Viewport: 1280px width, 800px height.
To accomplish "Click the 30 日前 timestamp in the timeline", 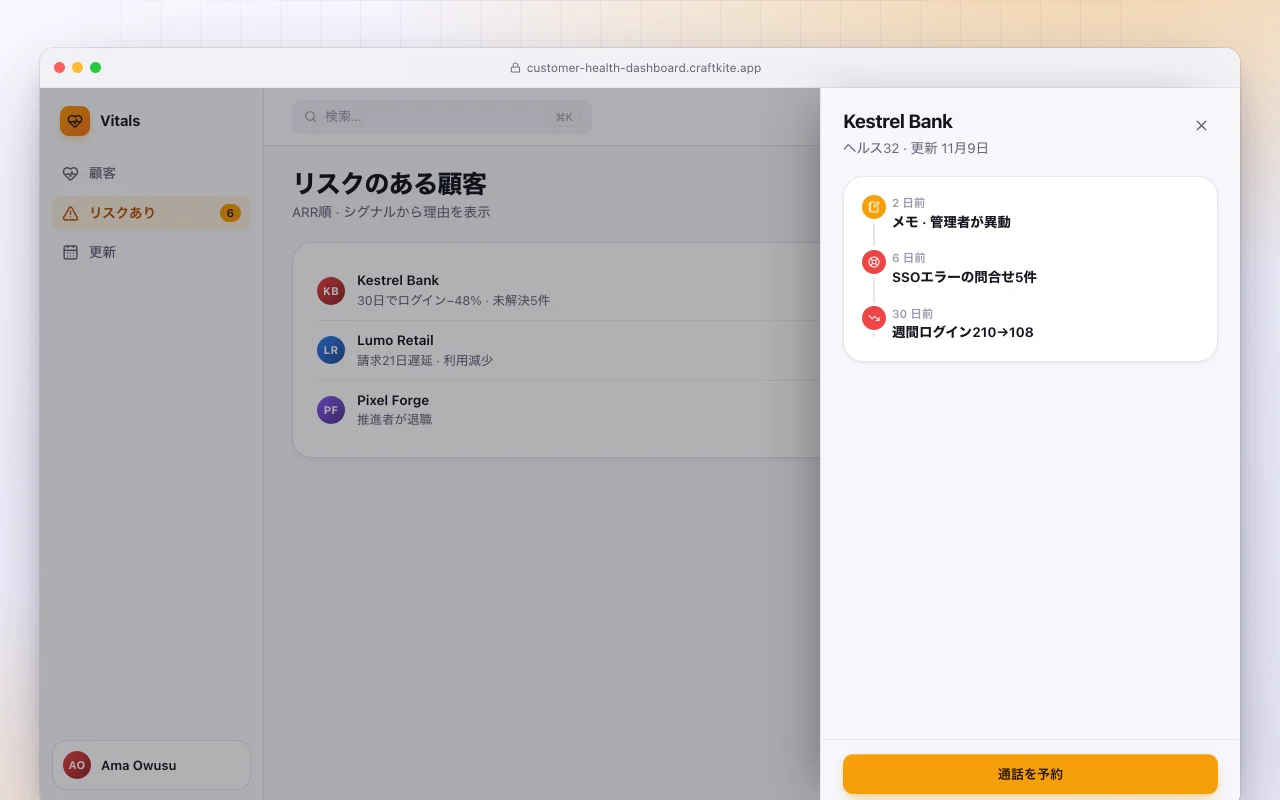I will tap(913, 314).
